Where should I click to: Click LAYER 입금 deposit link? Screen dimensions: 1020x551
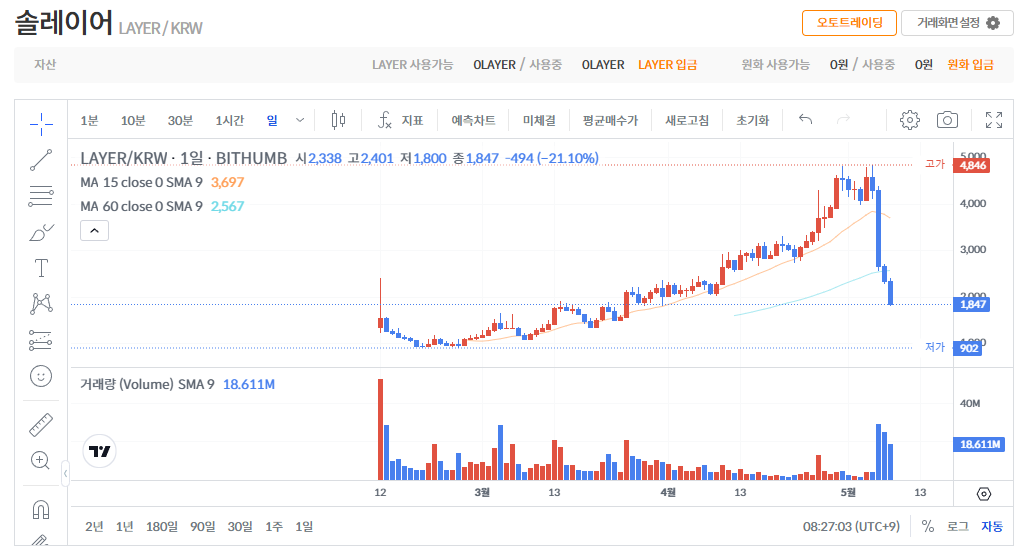(667, 64)
